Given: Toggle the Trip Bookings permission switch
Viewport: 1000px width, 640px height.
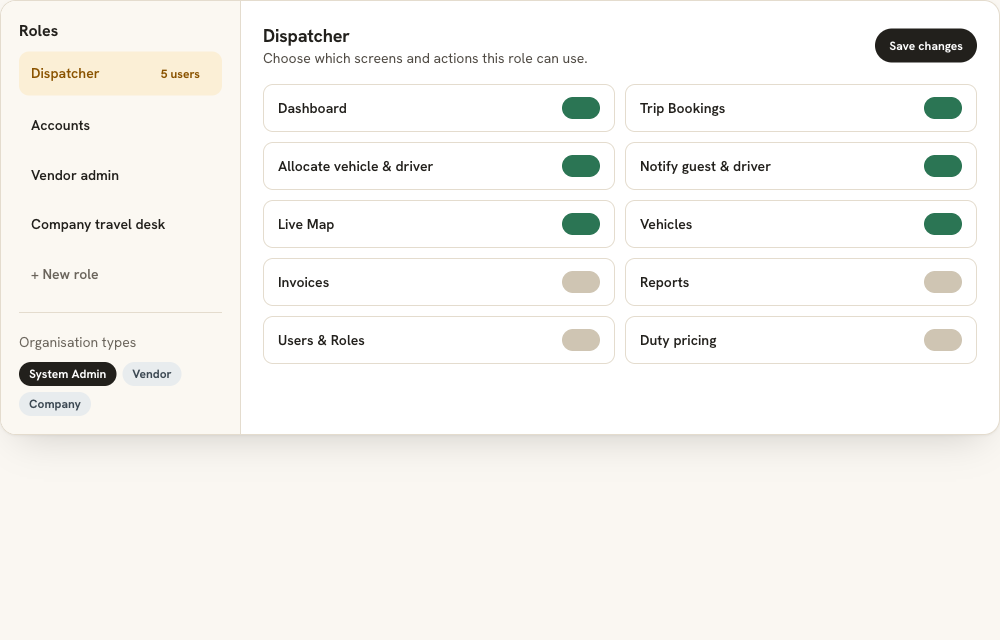Looking at the screenshot, I should [x=943, y=108].
